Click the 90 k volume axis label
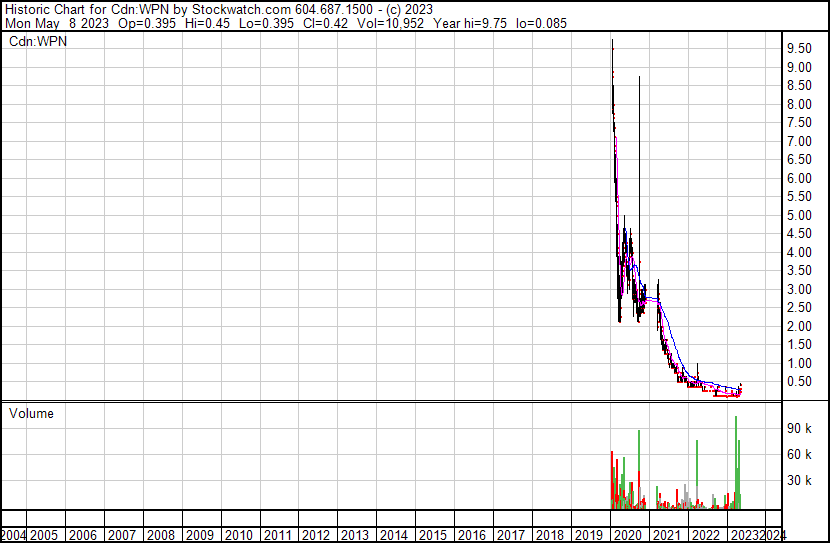The width and height of the screenshot is (830, 543). (799, 428)
